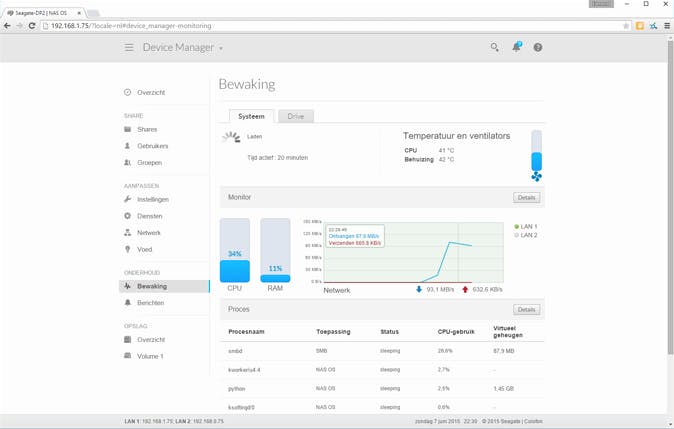Click the blue download arrow icon
This screenshot has height=429, width=674.
click(419, 289)
